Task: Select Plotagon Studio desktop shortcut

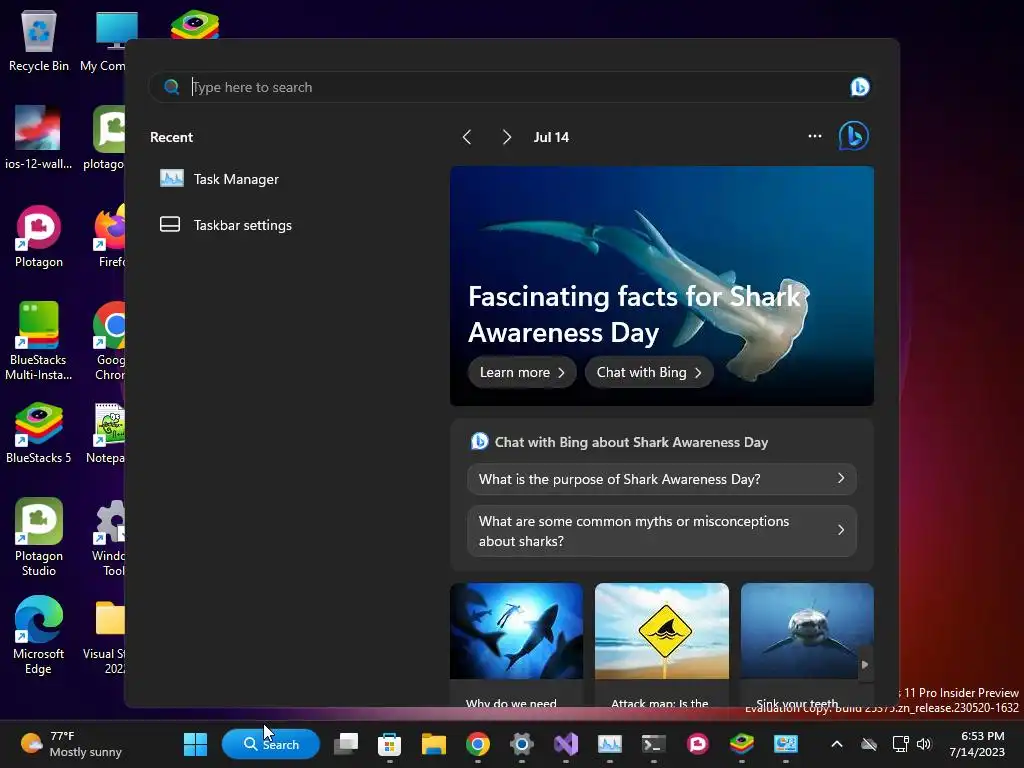Action: click(x=39, y=537)
